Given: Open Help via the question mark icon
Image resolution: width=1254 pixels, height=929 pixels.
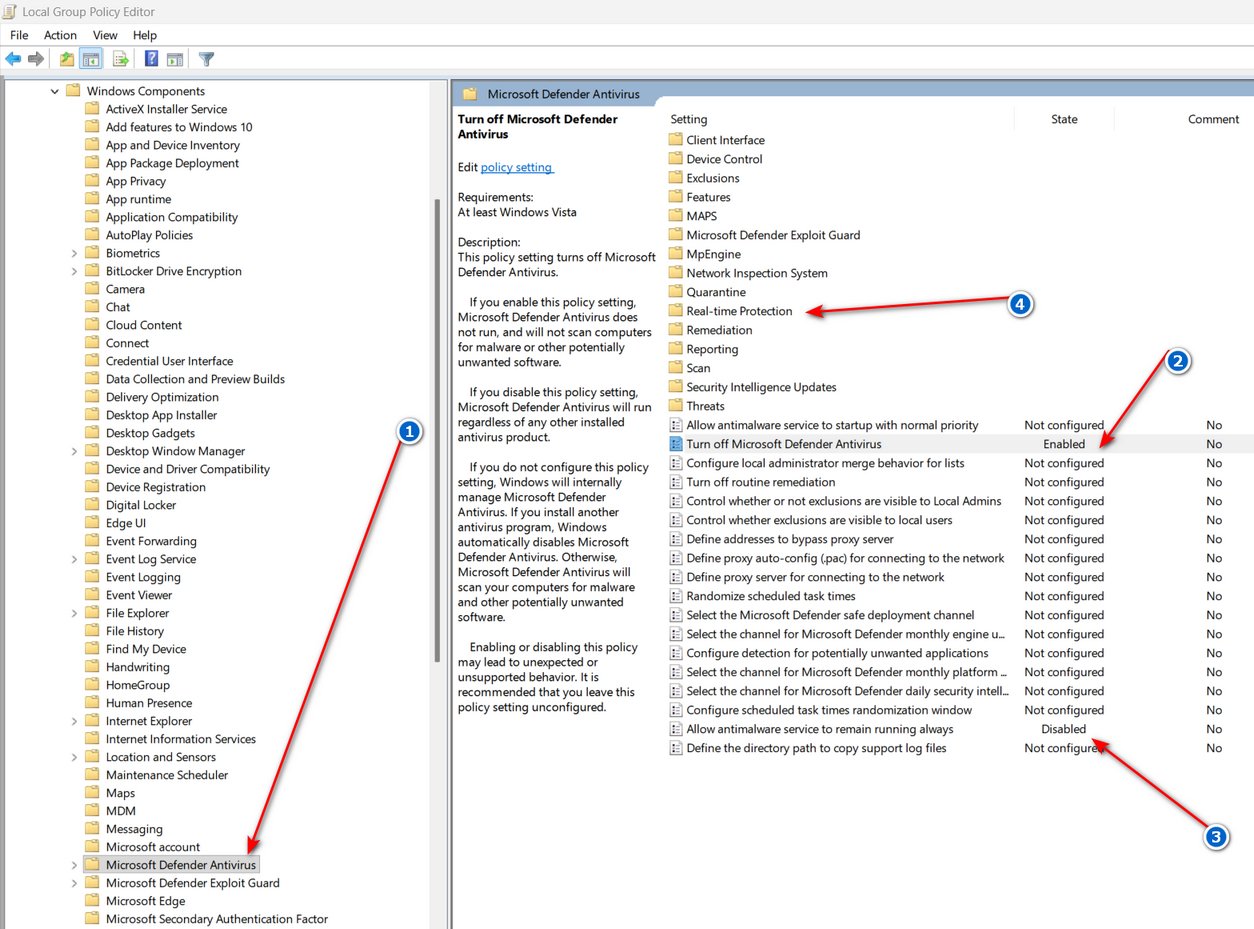Looking at the screenshot, I should 151,59.
